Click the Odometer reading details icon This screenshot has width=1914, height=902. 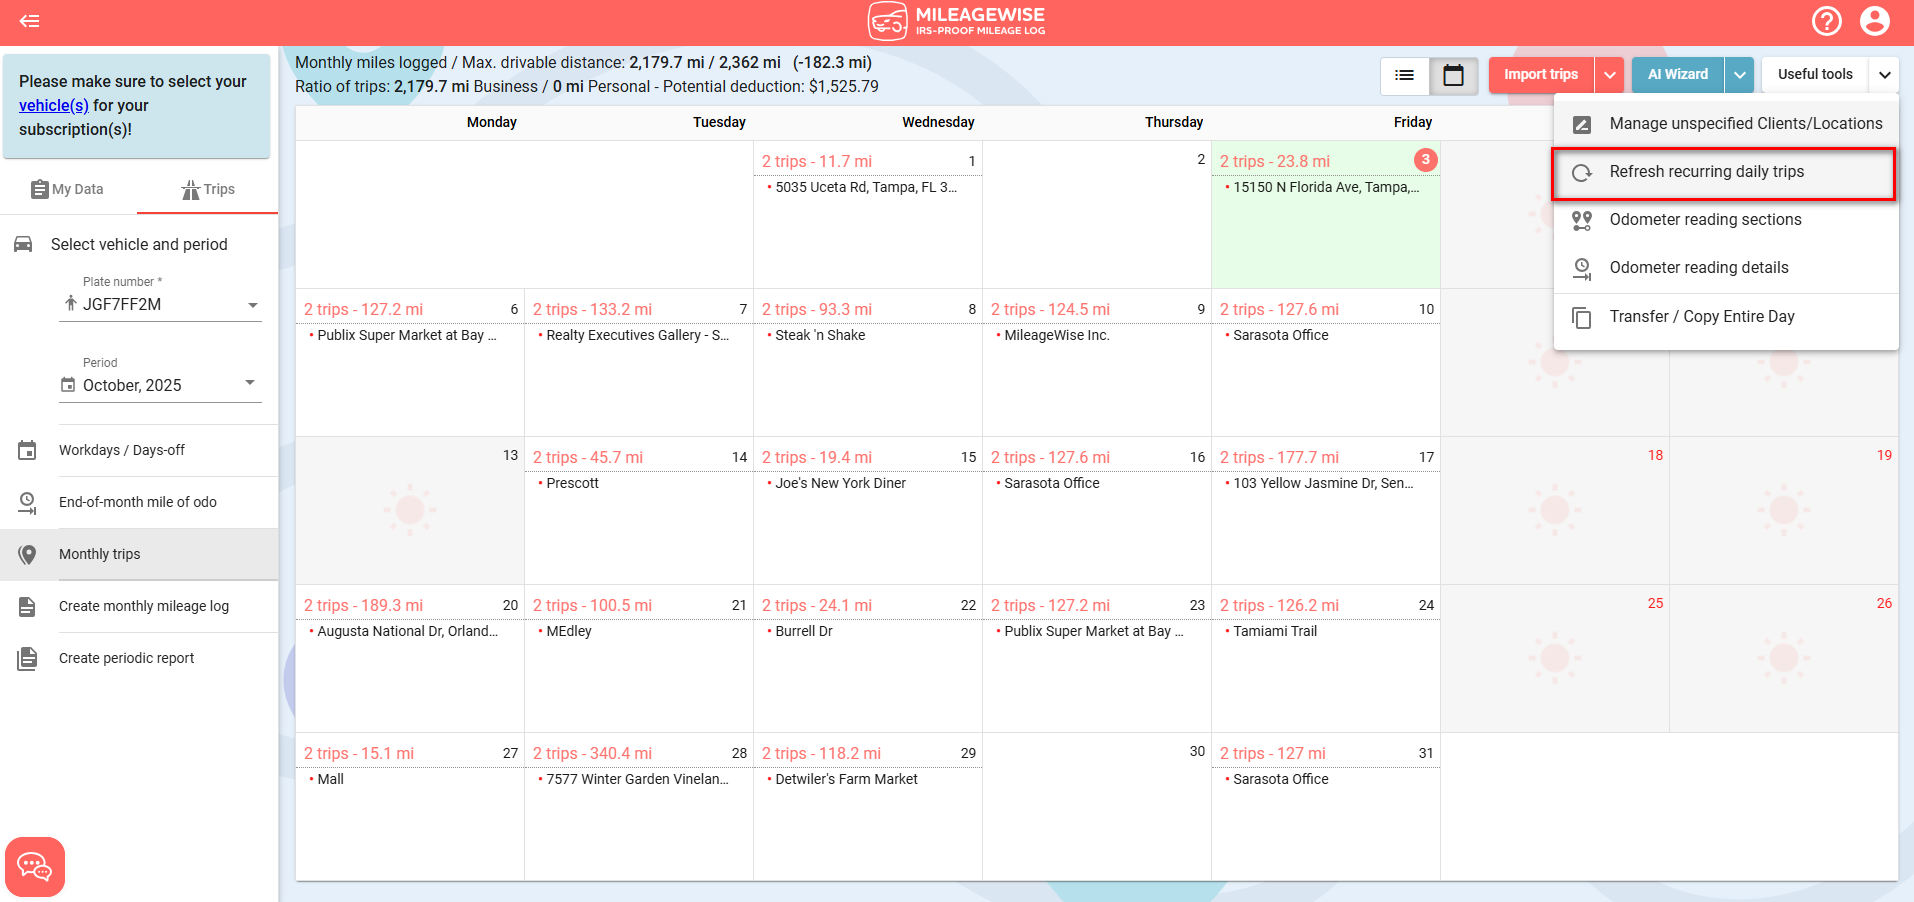click(x=1582, y=268)
